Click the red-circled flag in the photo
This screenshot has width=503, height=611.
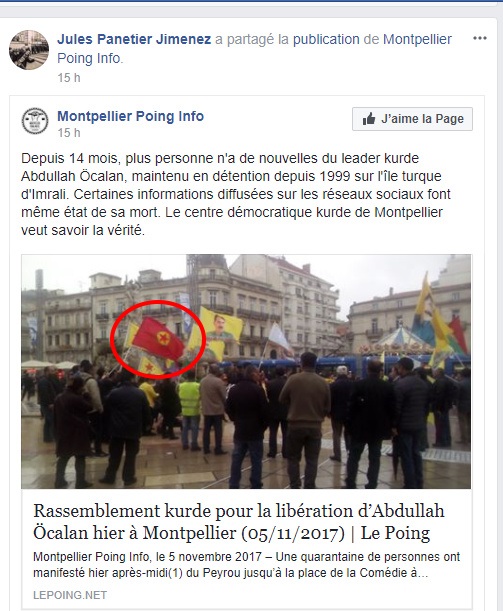(x=158, y=338)
